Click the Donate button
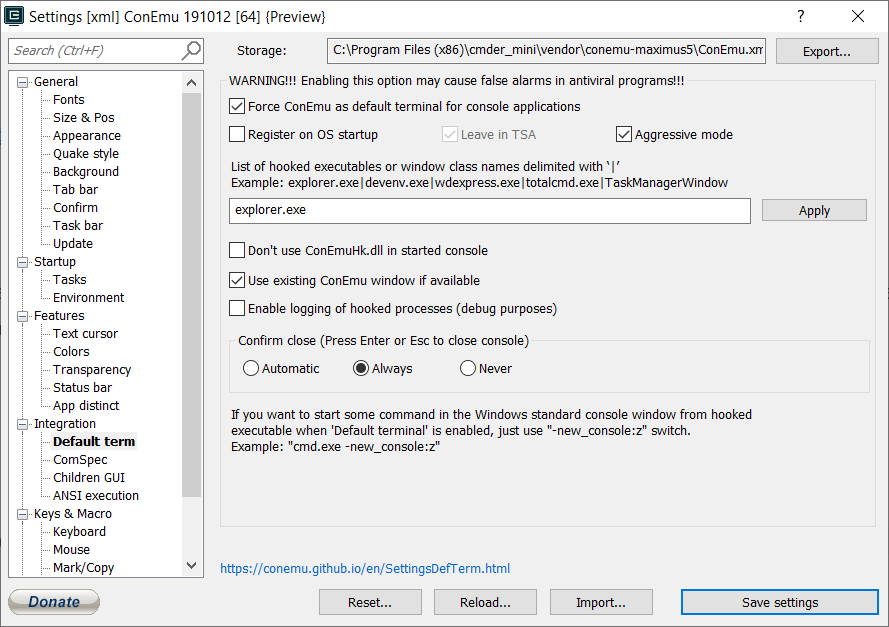The width and height of the screenshot is (889, 627). (x=54, y=602)
